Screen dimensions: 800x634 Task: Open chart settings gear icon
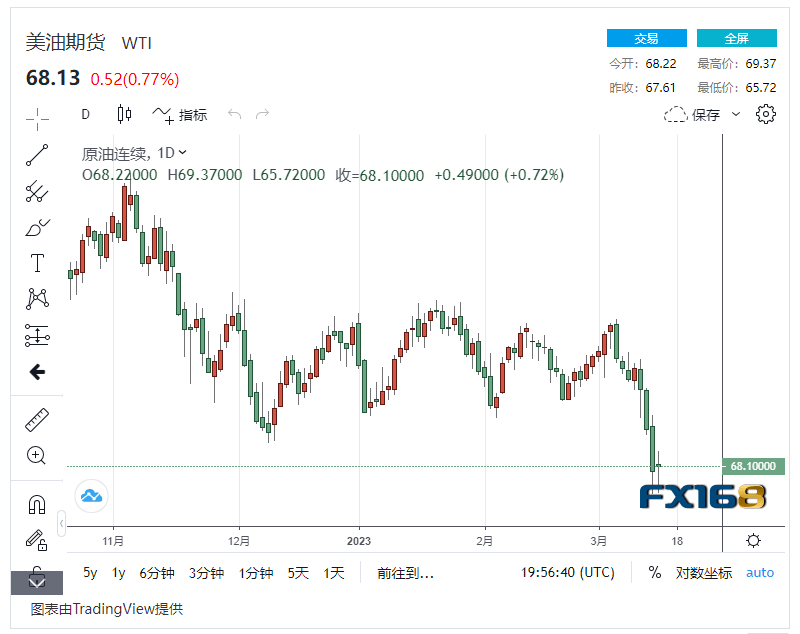click(x=766, y=114)
